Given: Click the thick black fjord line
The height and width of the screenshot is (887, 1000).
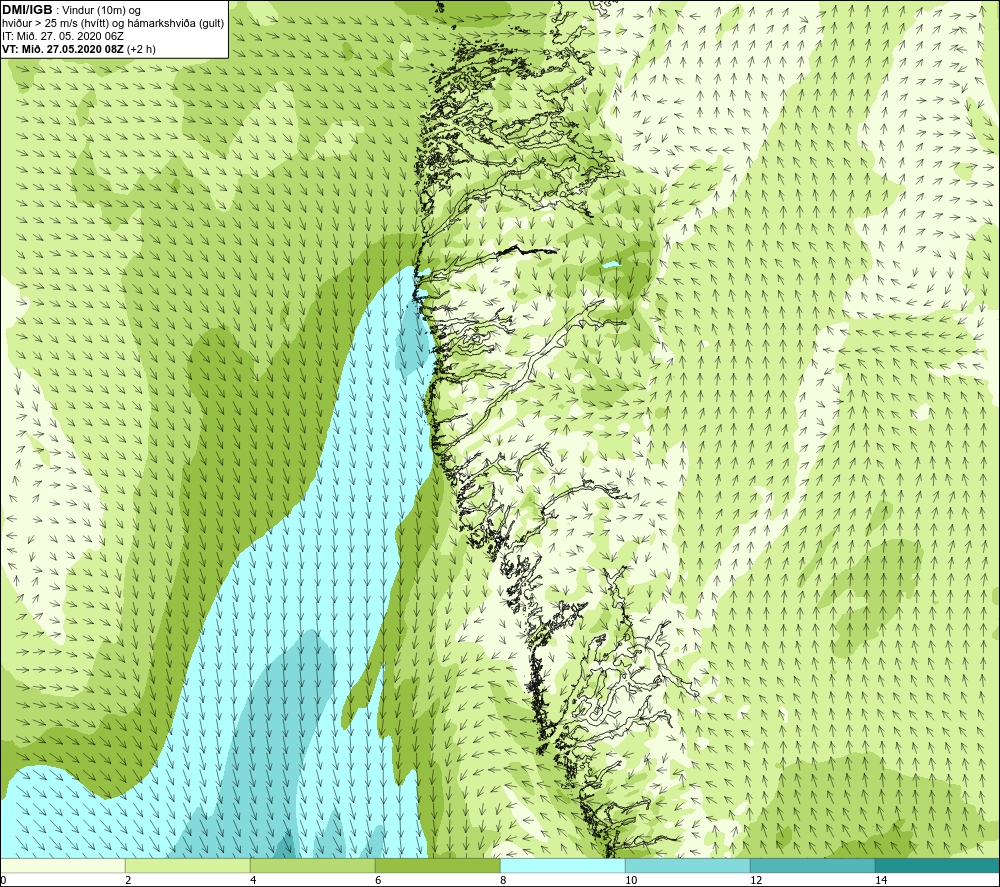Looking at the screenshot, I should click(528, 250).
